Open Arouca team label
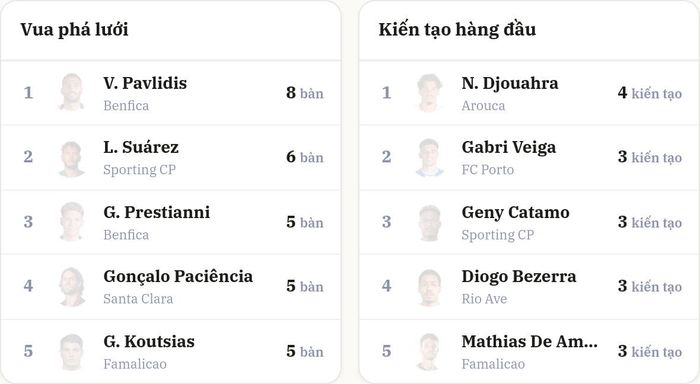700x384 pixels. pyautogui.click(x=483, y=106)
